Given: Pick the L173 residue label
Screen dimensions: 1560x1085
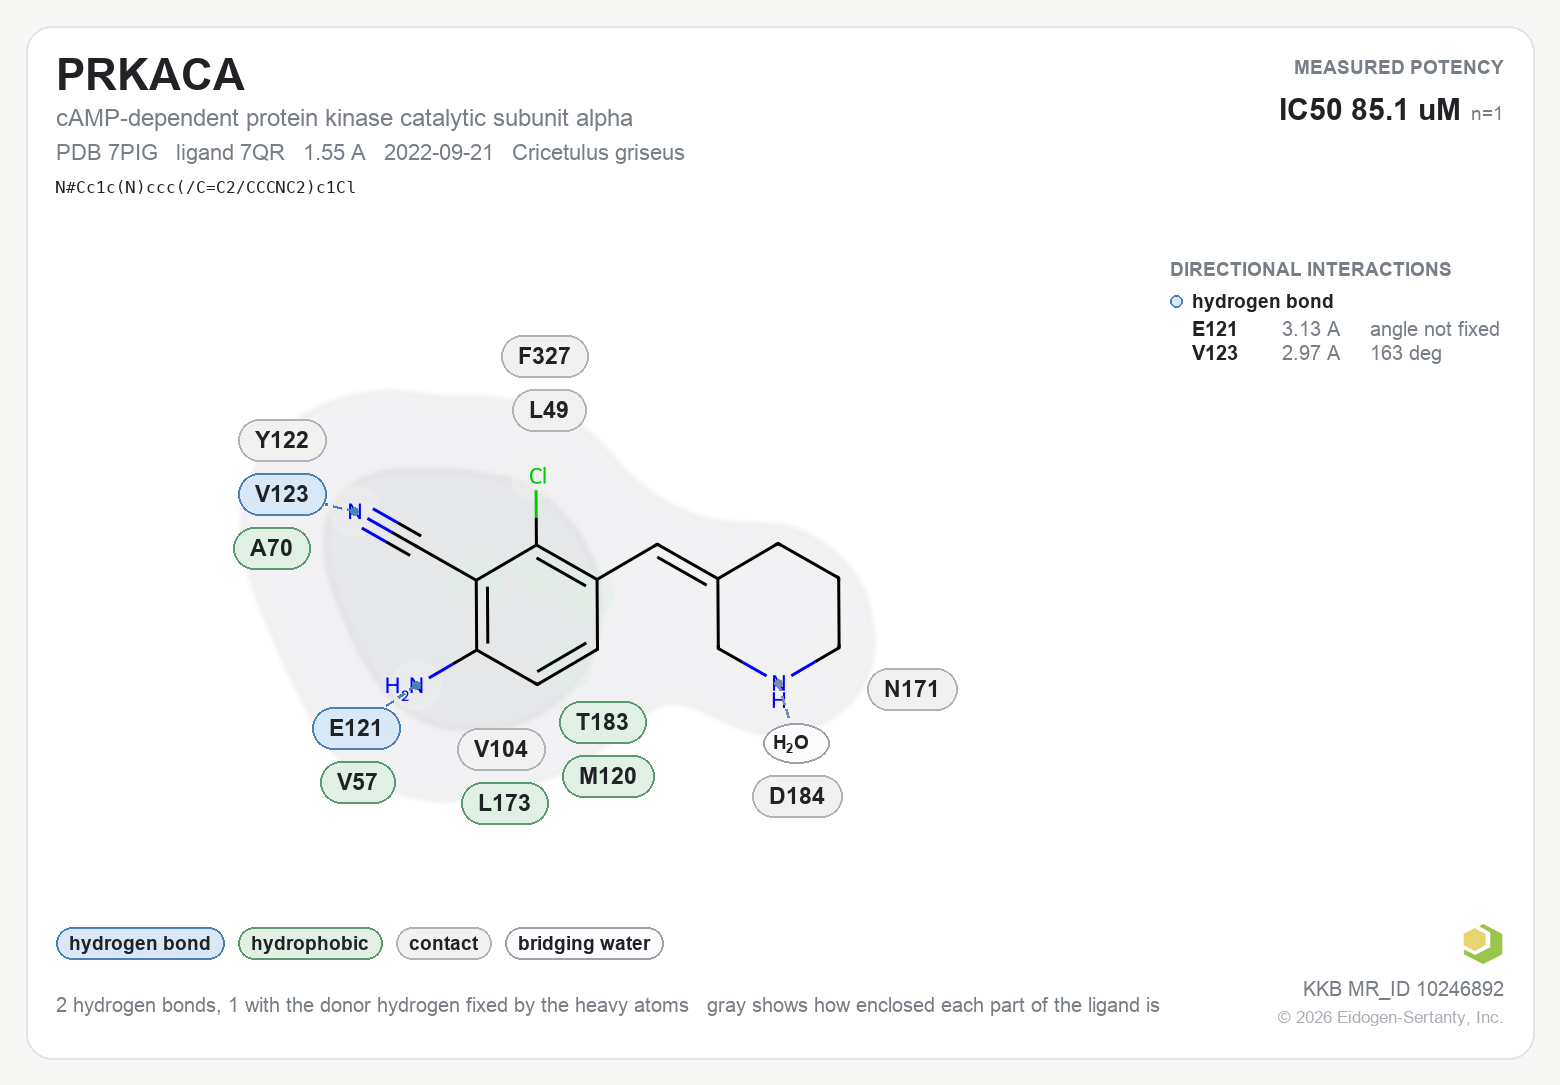Looking at the screenshot, I should point(504,803).
